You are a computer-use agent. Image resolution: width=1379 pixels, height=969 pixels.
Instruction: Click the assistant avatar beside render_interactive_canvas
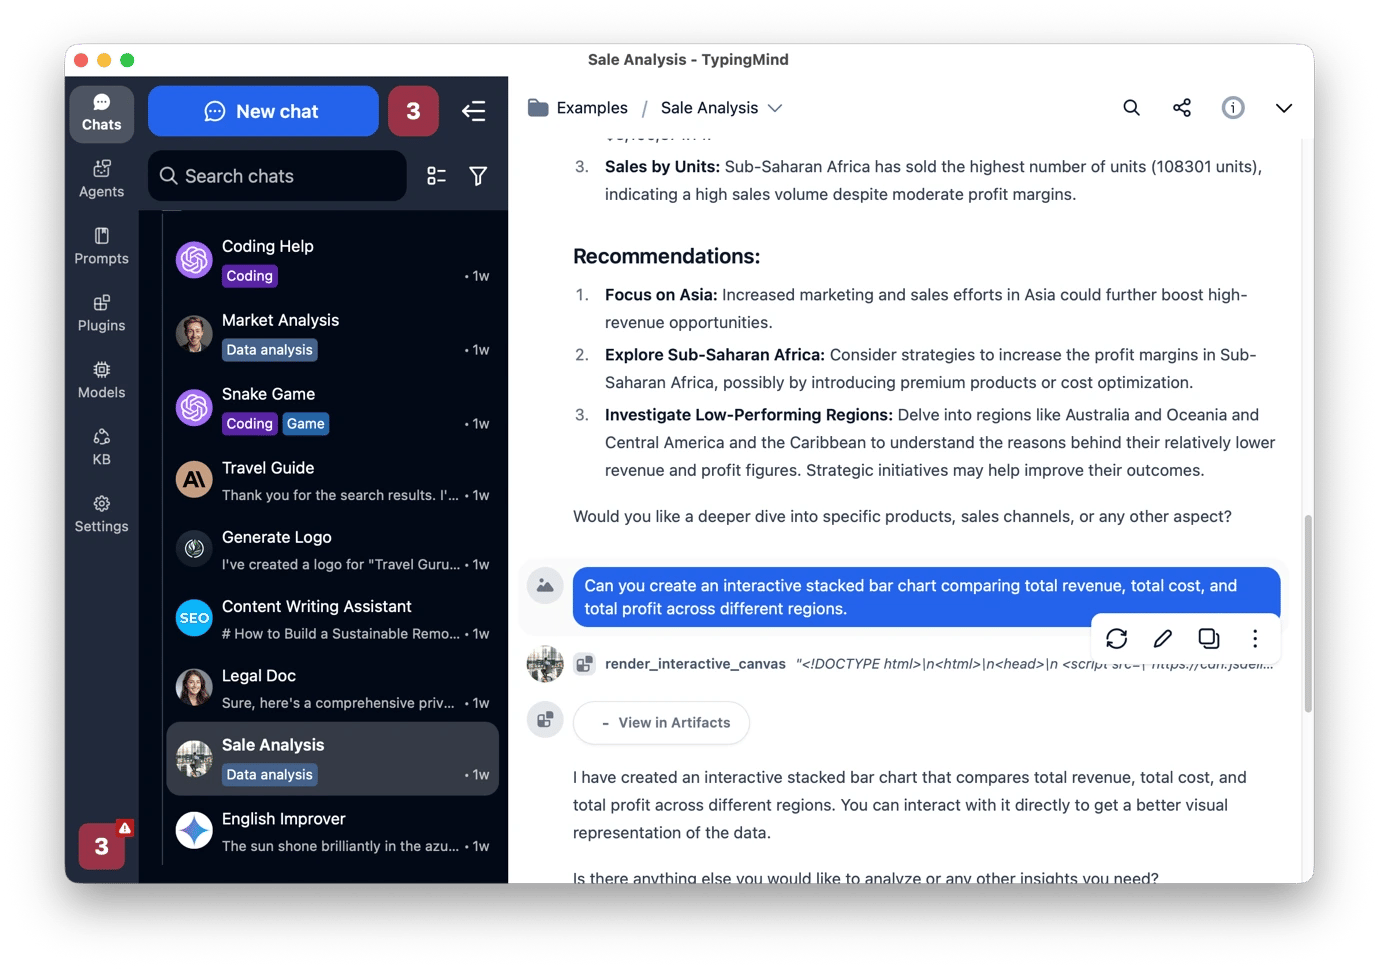(545, 664)
